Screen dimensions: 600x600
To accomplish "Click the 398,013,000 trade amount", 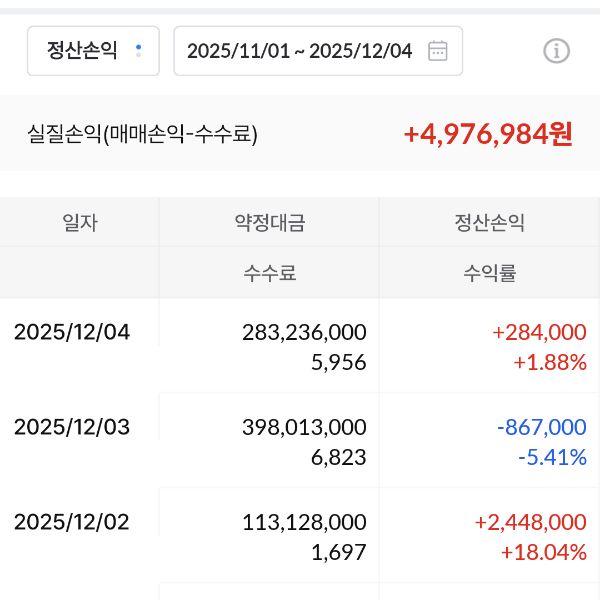I will tap(304, 427).
